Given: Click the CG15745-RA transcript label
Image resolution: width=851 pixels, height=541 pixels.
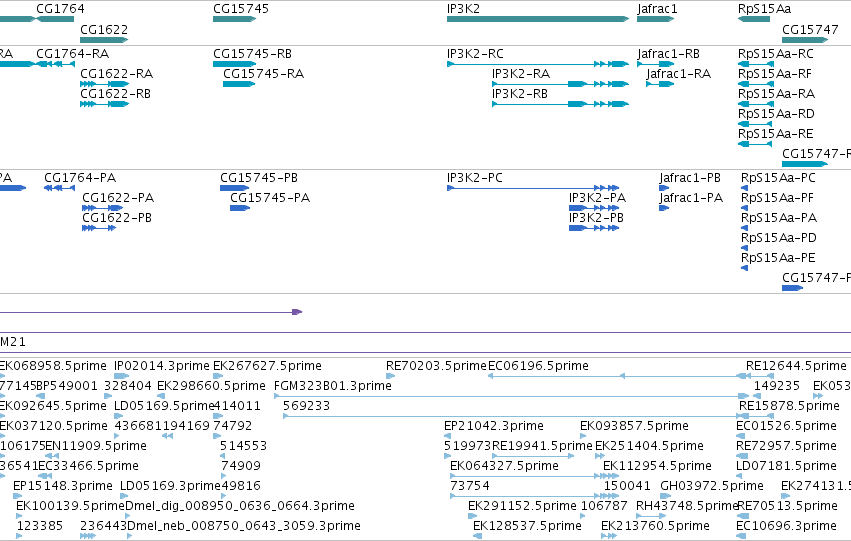Looking at the screenshot, I should coord(264,74).
